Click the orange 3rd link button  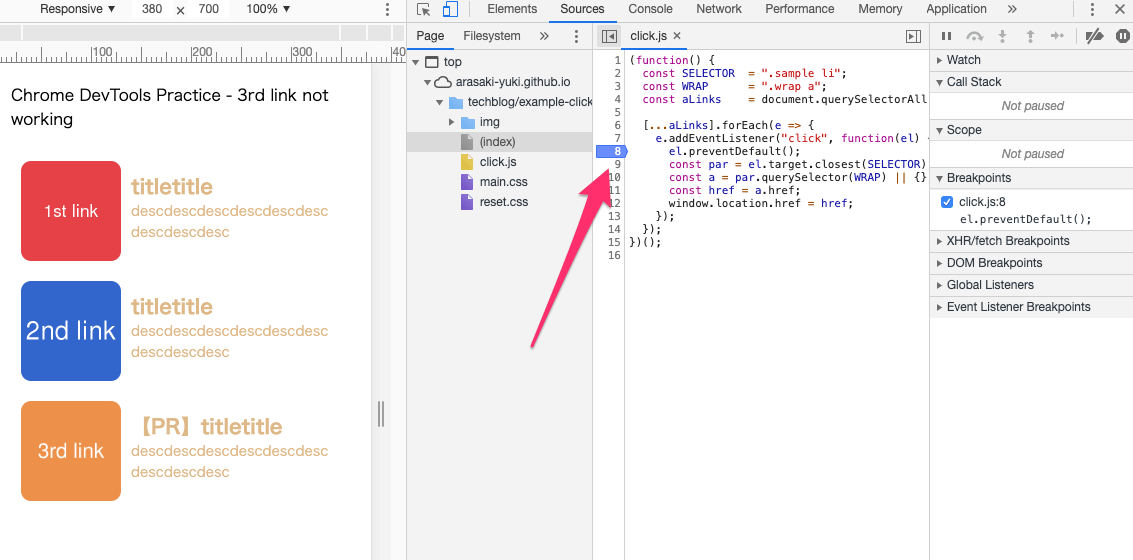(71, 451)
